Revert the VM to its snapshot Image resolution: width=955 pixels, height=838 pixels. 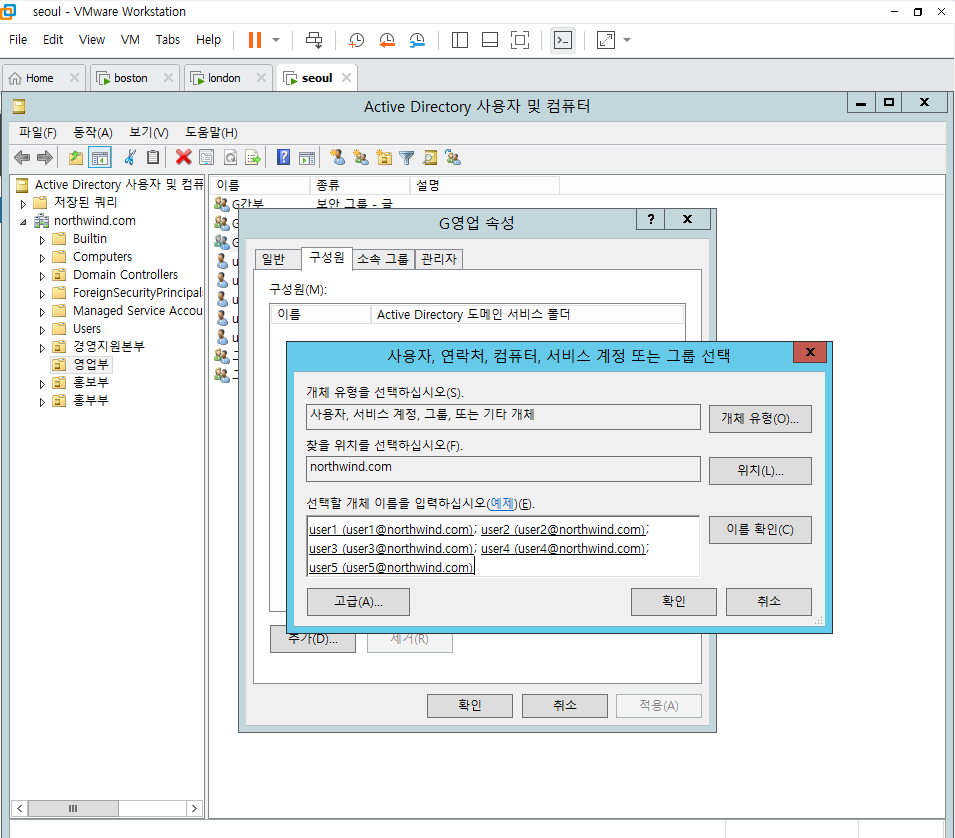(x=387, y=40)
